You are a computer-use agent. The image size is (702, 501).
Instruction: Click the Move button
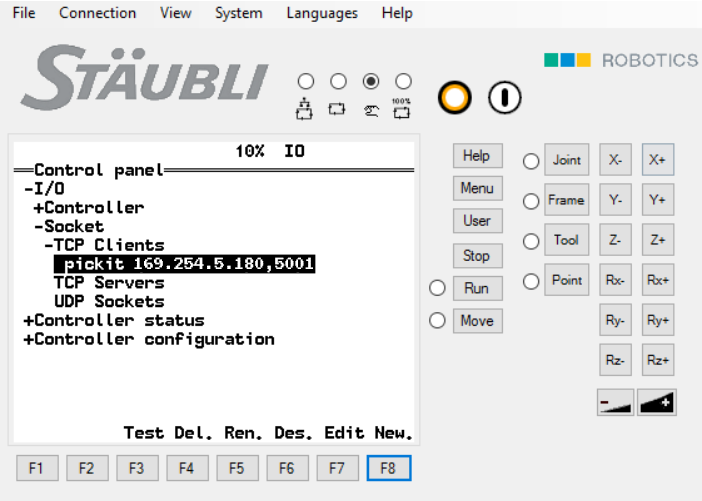pos(477,321)
